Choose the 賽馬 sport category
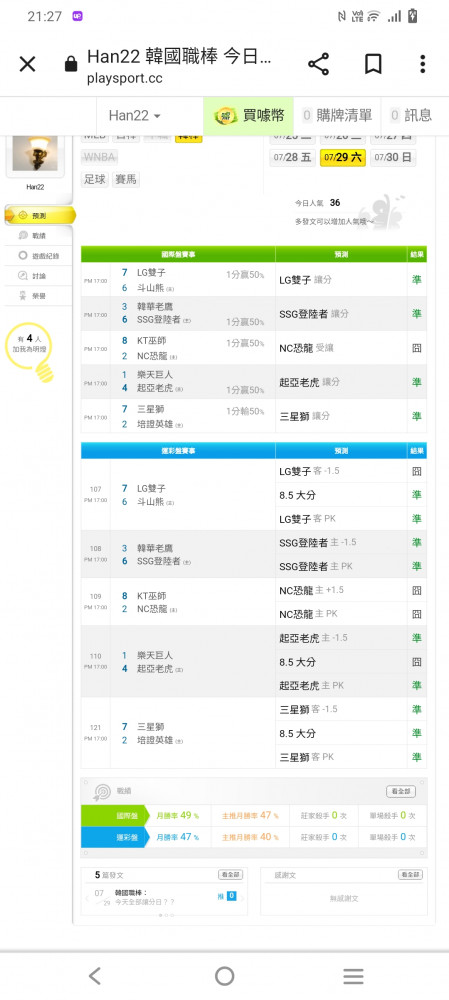The height and width of the screenshot is (1000, 449). click(x=125, y=179)
